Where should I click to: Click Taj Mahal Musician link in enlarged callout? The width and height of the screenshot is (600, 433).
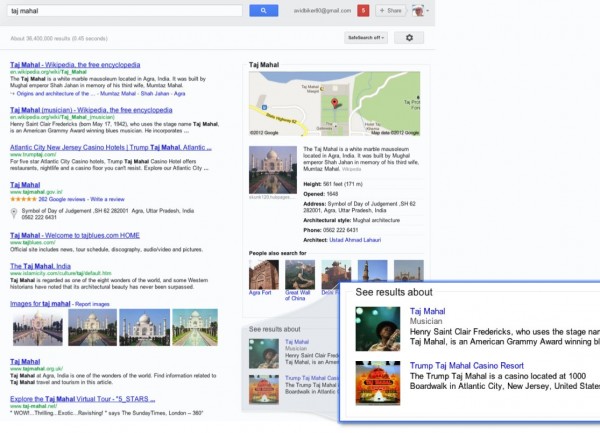coord(427,311)
